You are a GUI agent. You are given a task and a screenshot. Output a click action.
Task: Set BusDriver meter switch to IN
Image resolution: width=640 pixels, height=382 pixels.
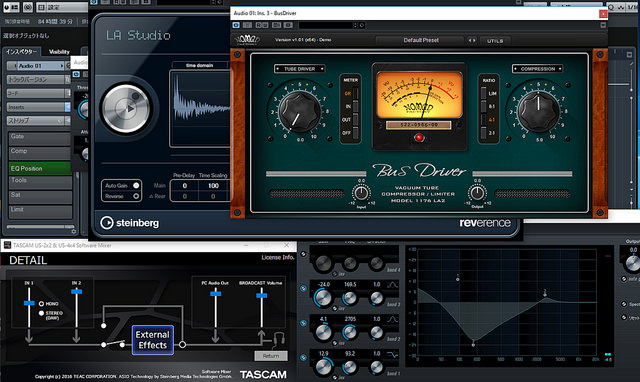pos(355,107)
